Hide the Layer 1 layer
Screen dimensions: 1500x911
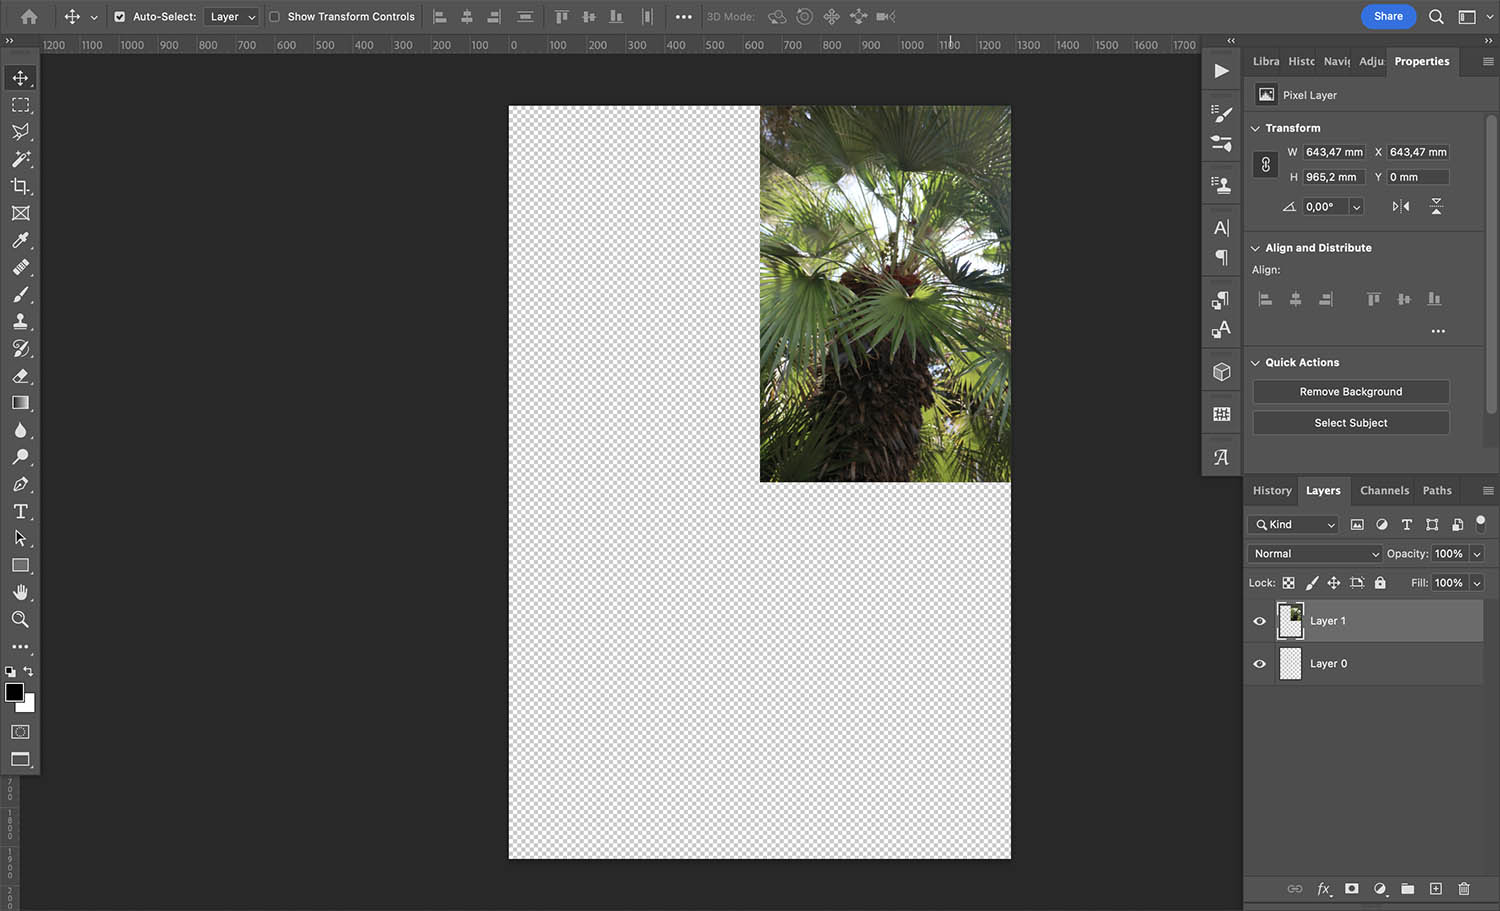pyautogui.click(x=1259, y=620)
